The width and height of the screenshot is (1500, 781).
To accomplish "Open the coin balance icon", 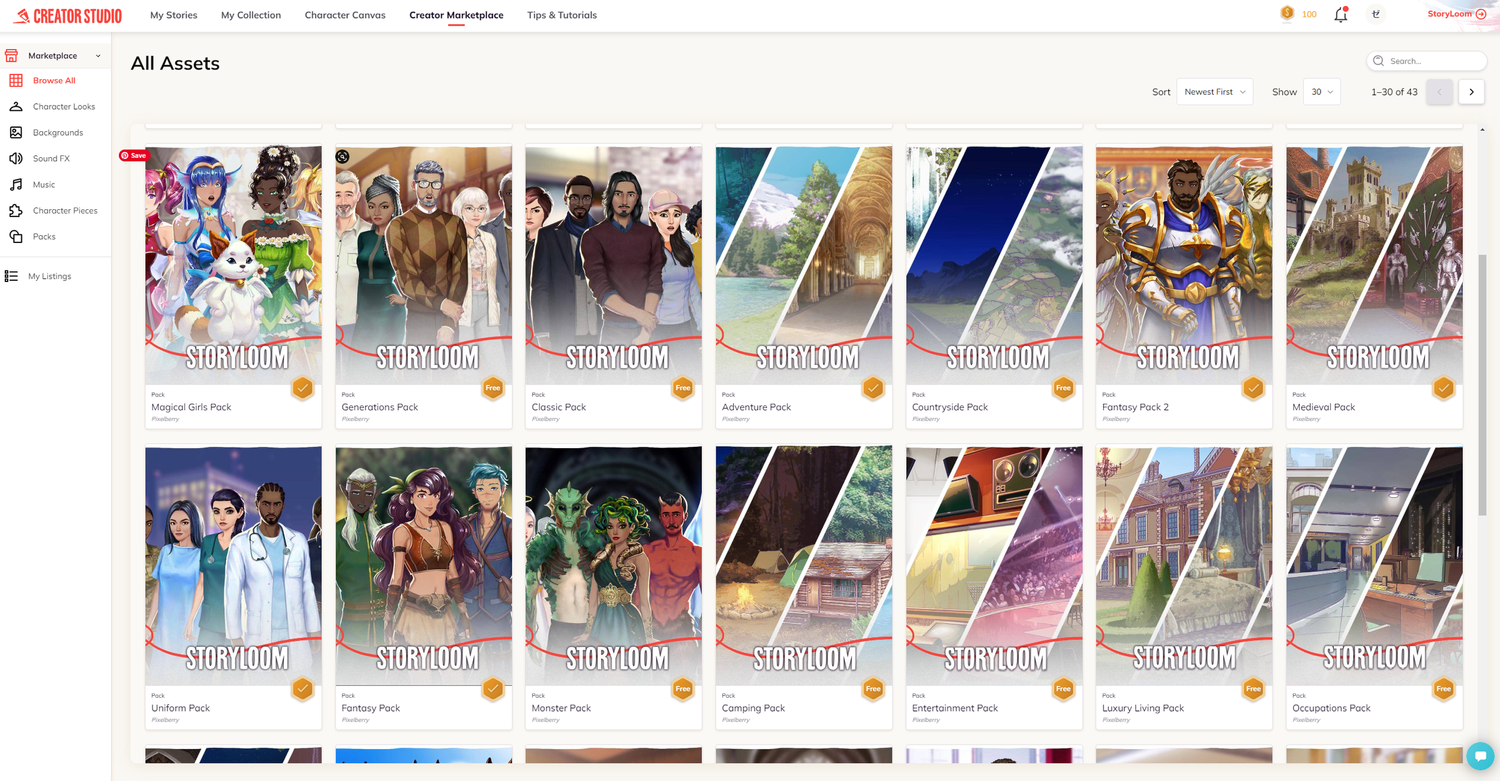I will coord(1287,14).
